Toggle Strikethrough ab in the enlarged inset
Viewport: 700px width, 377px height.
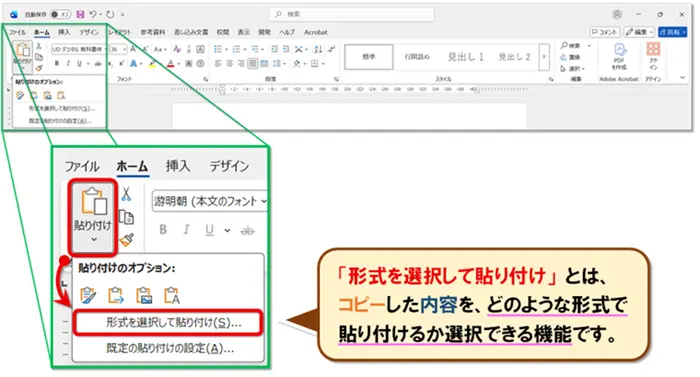[247, 230]
